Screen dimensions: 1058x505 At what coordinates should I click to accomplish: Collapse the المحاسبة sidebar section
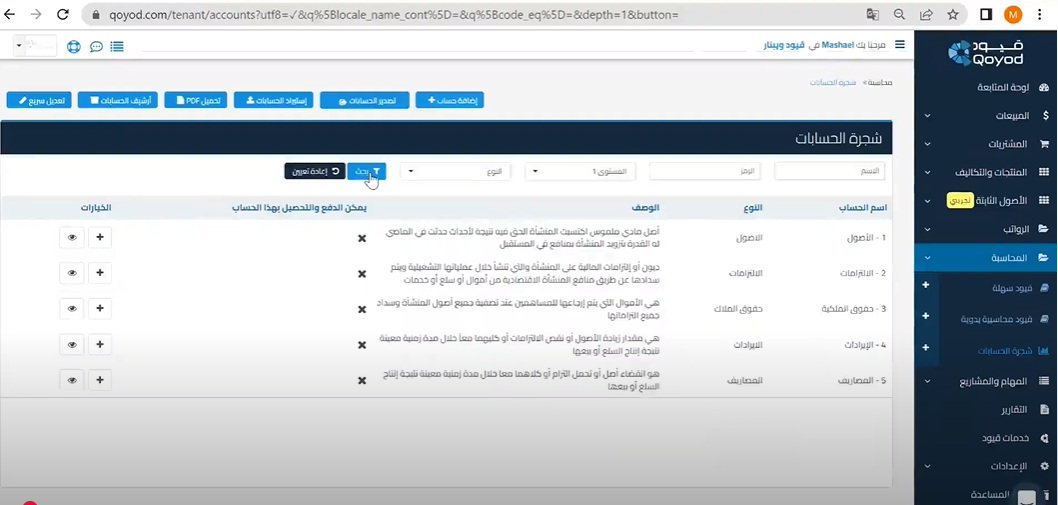tap(928, 257)
